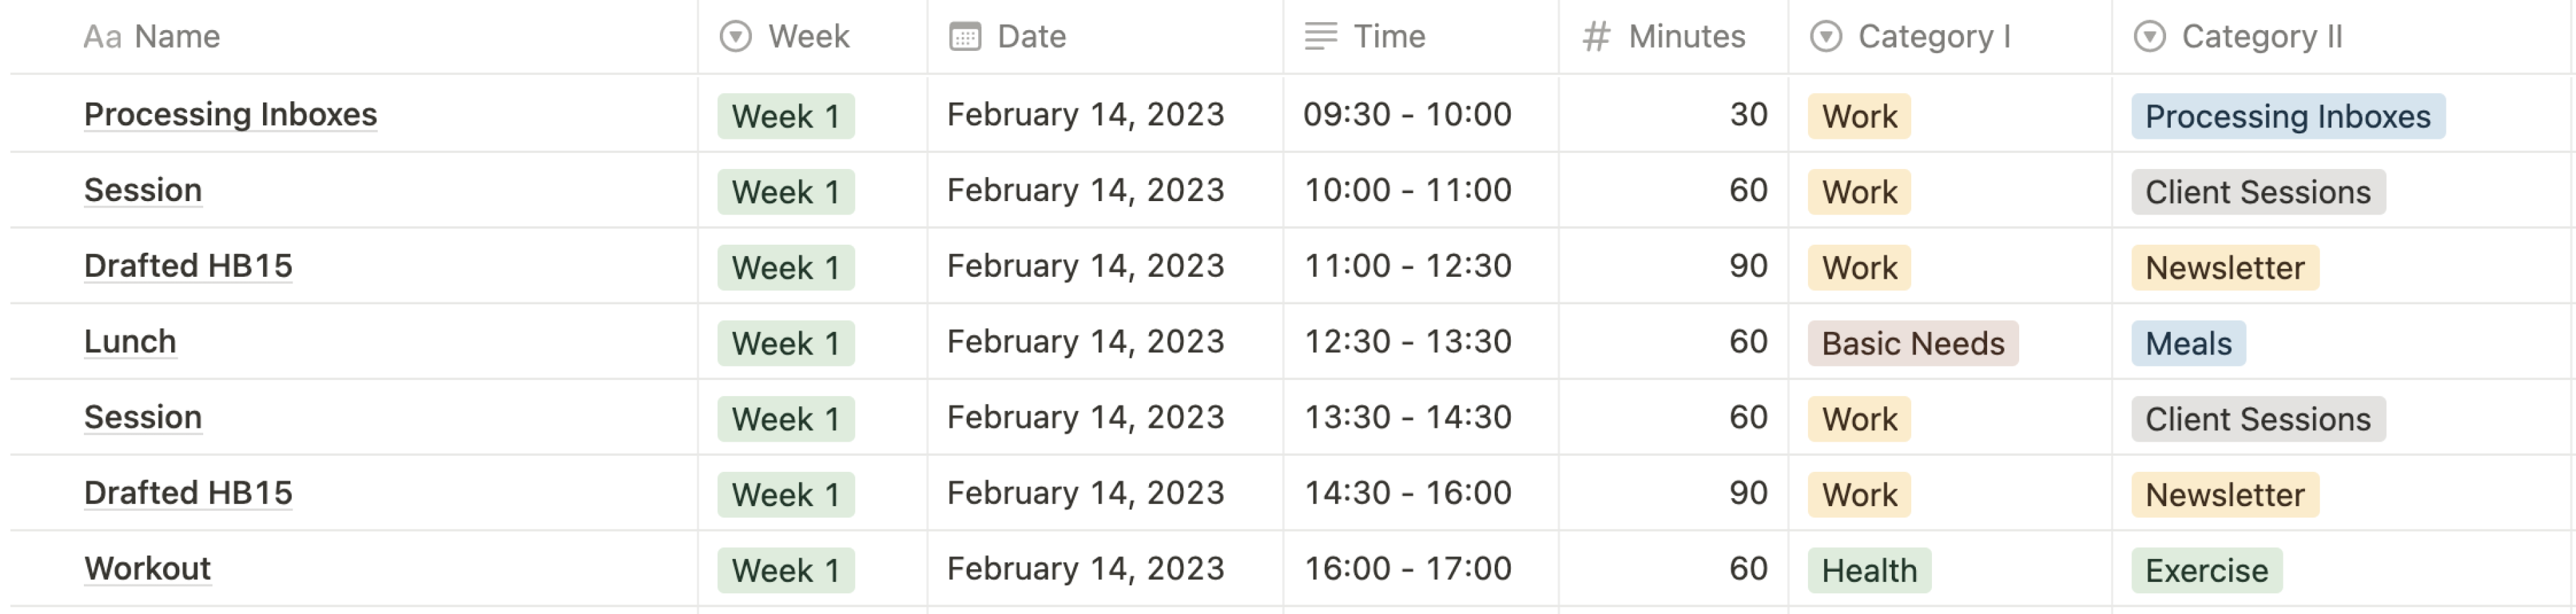Open the first Drafted HB15 entry
2576x614 pixels.
tap(187, 266)
